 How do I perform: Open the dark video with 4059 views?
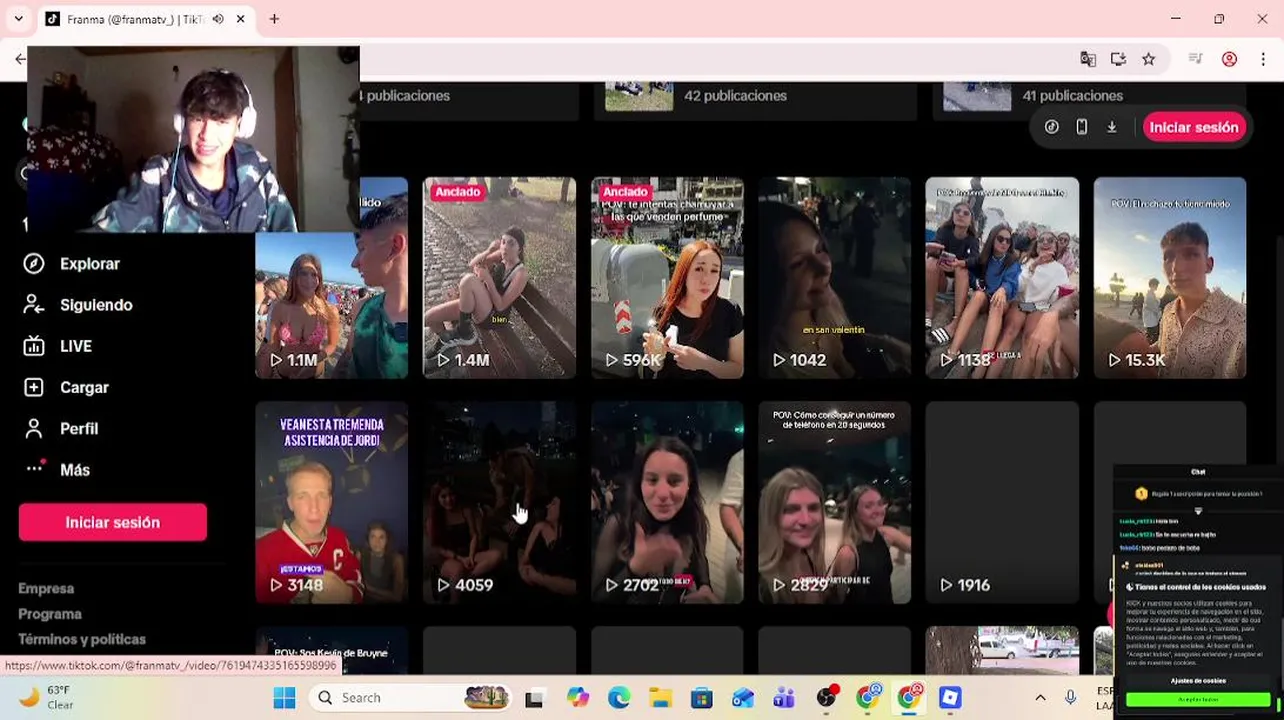499,503
